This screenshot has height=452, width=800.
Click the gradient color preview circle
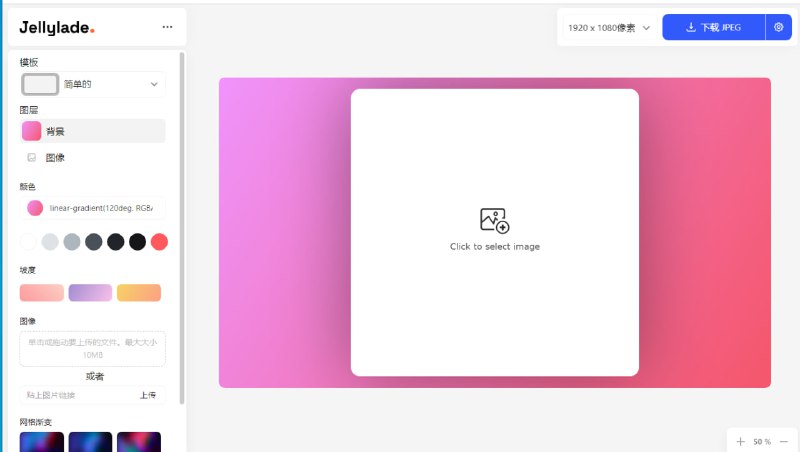35,208
